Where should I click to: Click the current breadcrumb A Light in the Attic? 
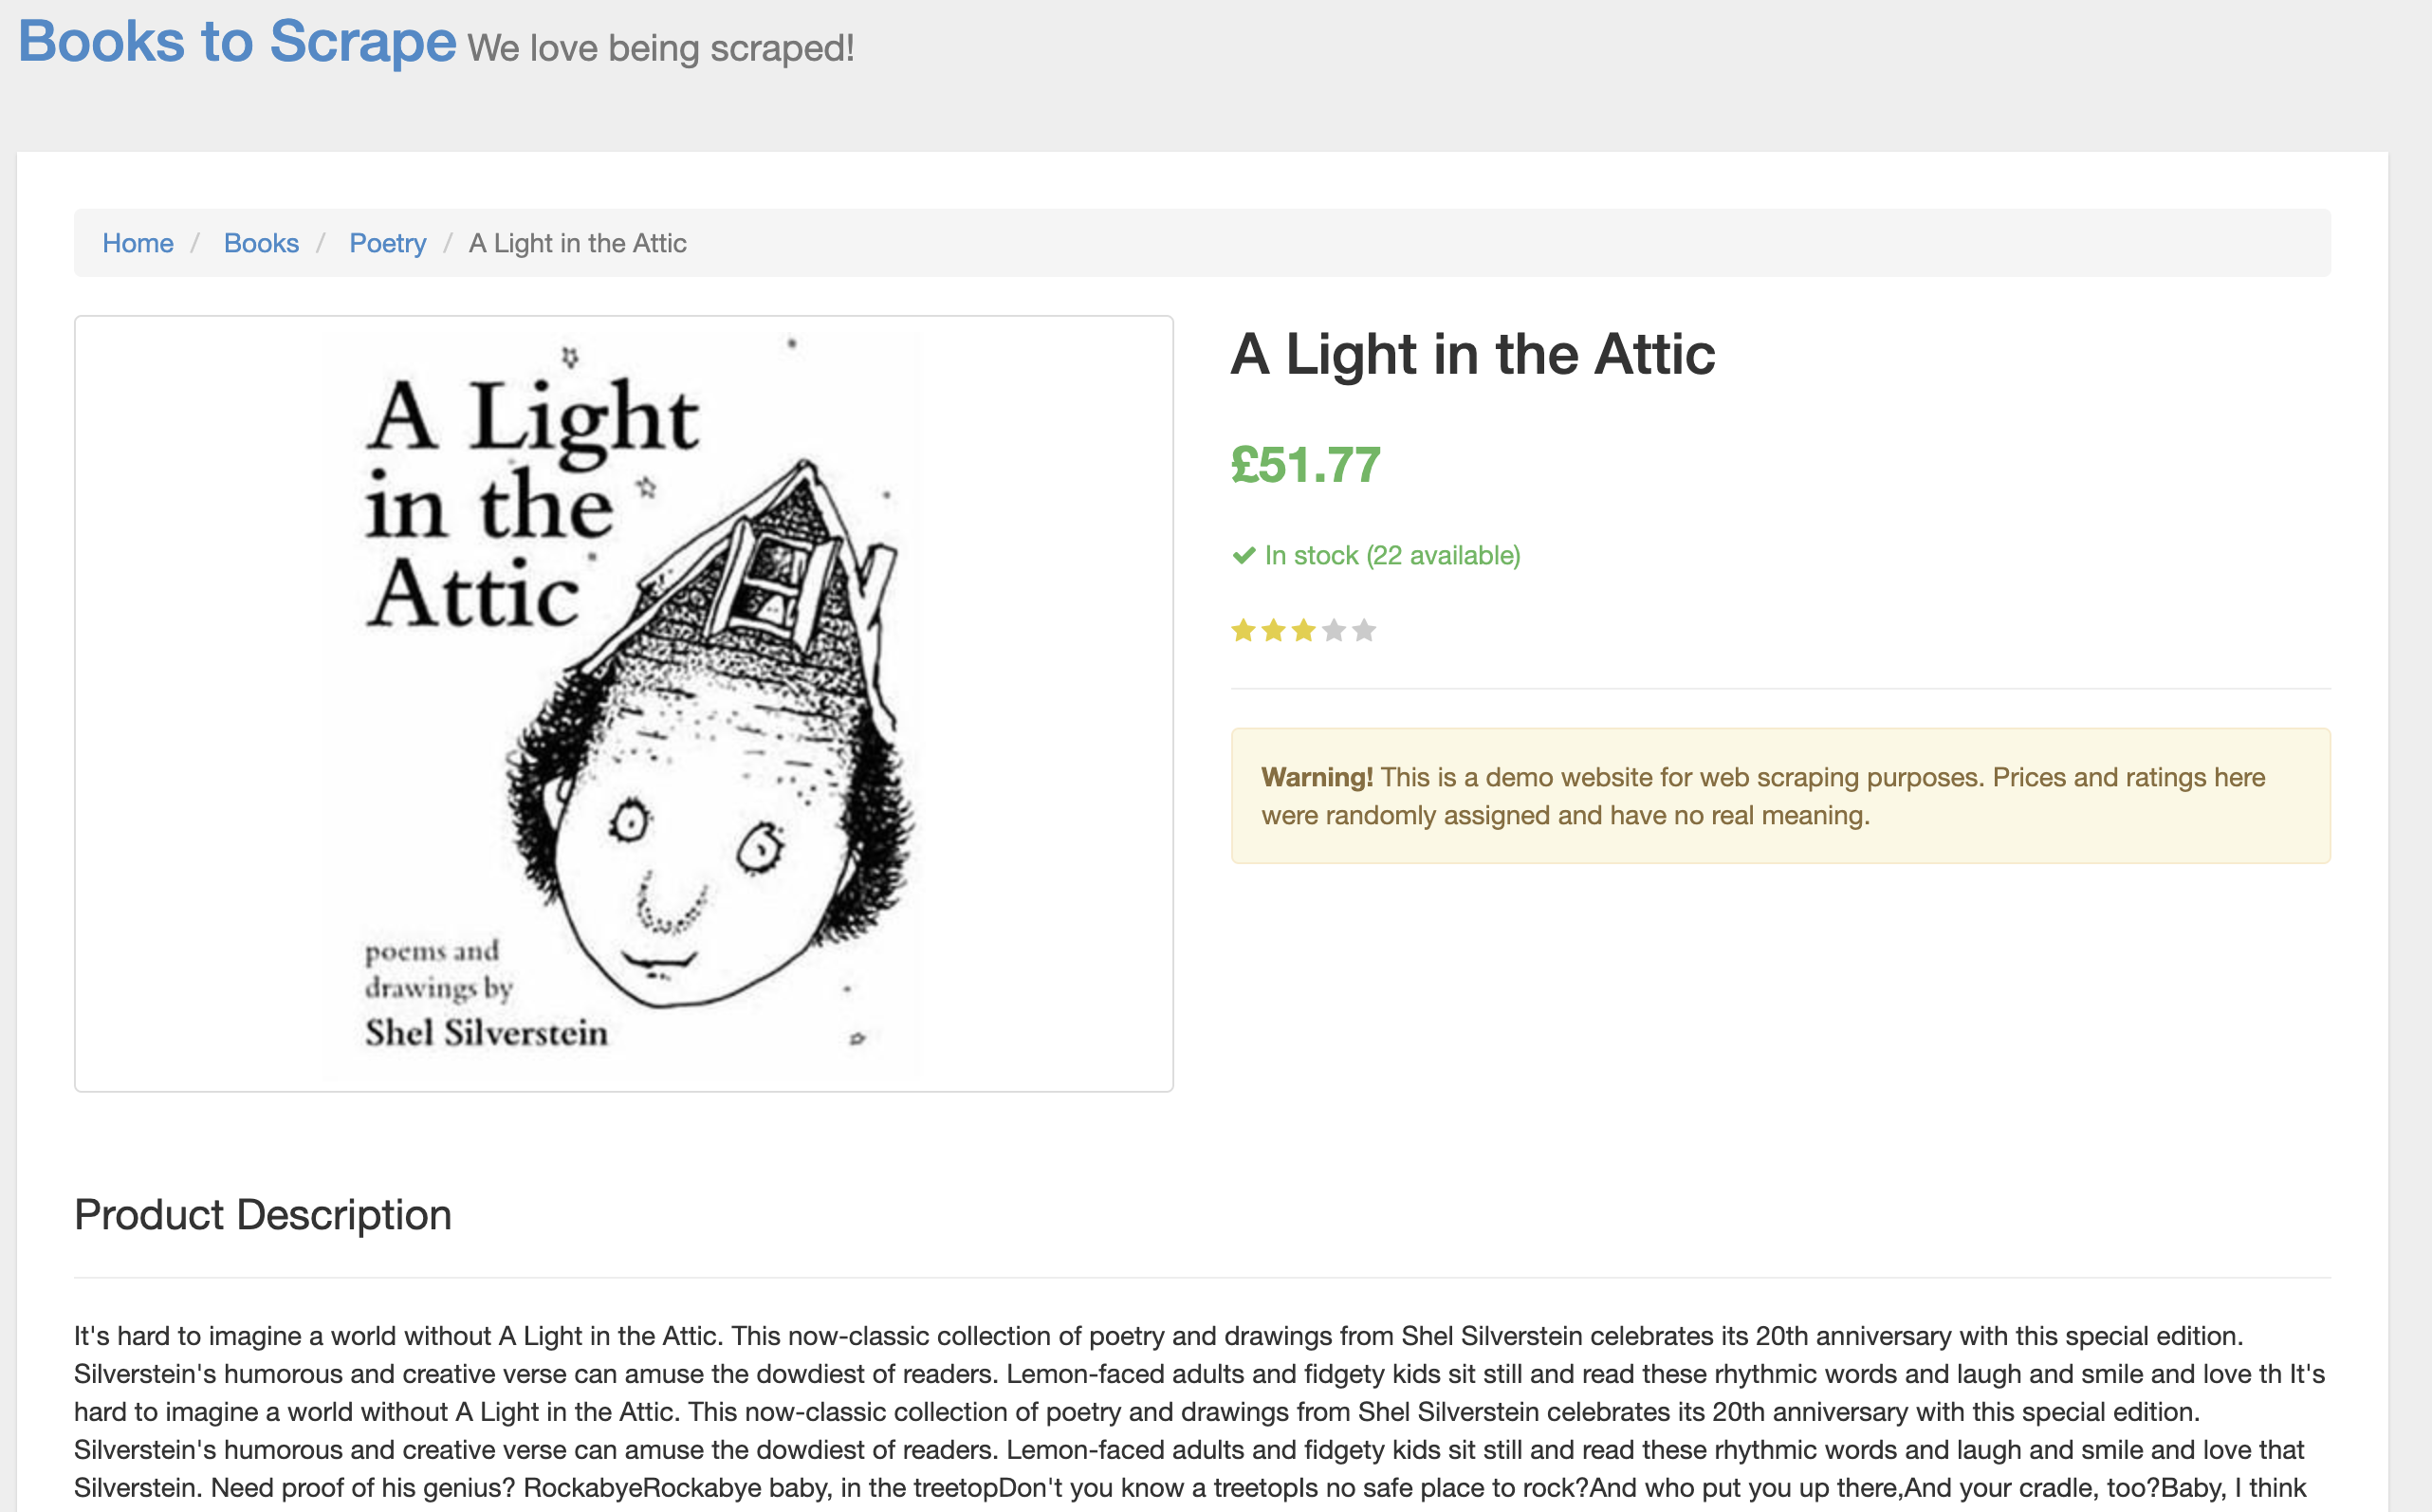click(577, 243)
